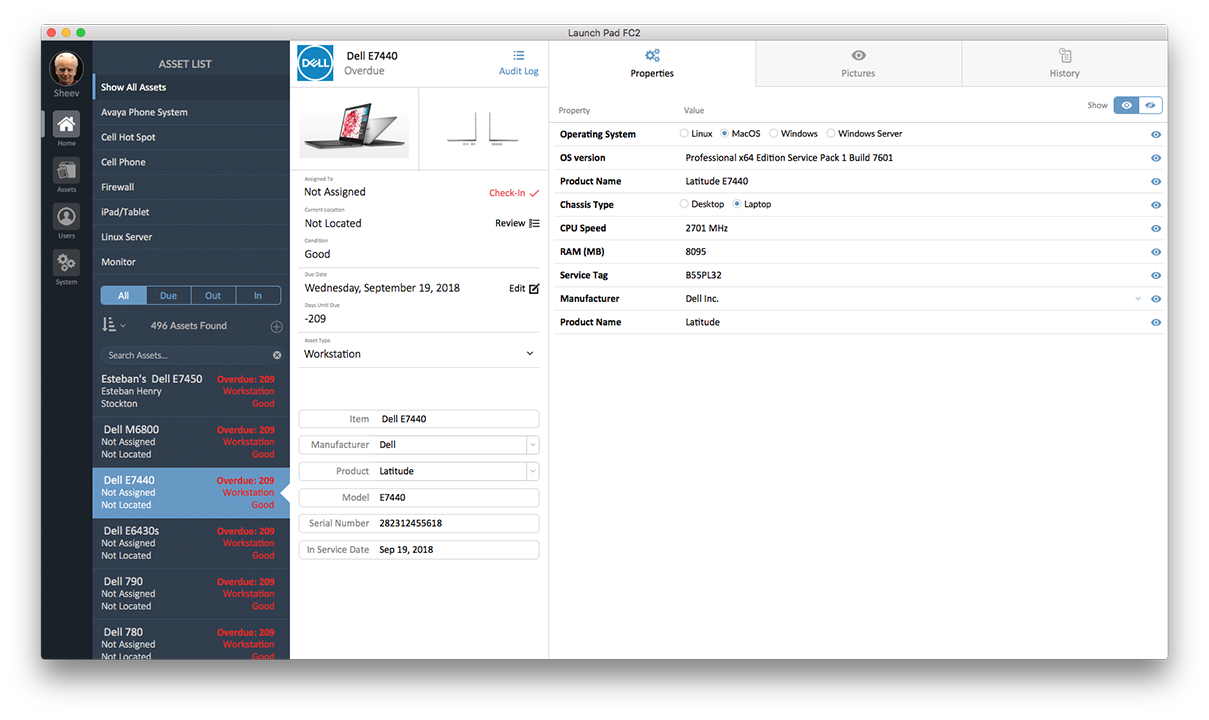Edit the due date
The image size is (1209, 720).
click(524, 288)
